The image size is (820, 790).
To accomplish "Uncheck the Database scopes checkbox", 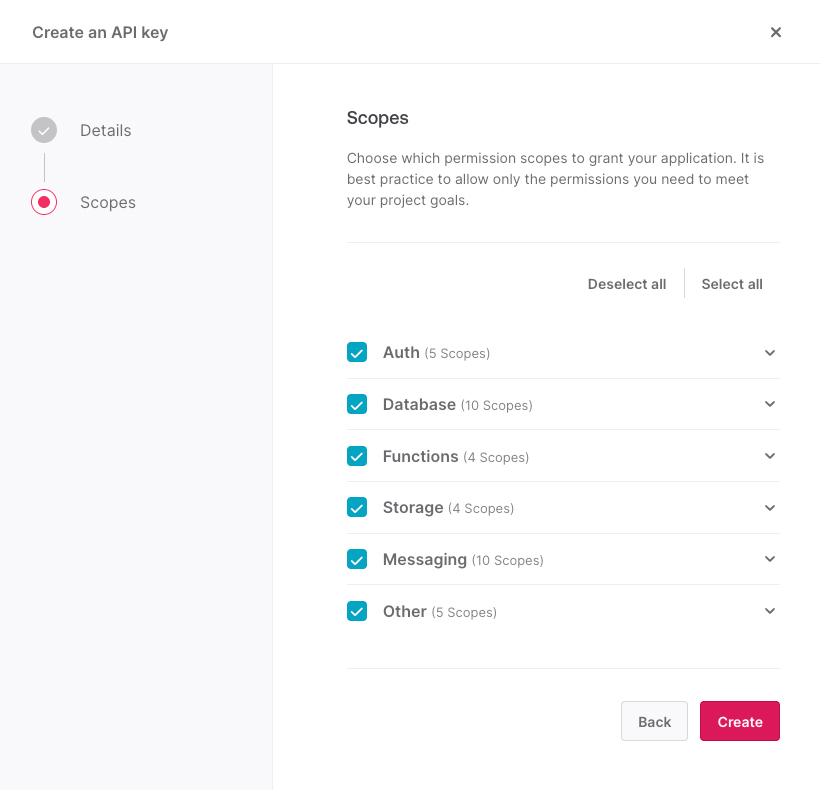I will tap(357, 404).
